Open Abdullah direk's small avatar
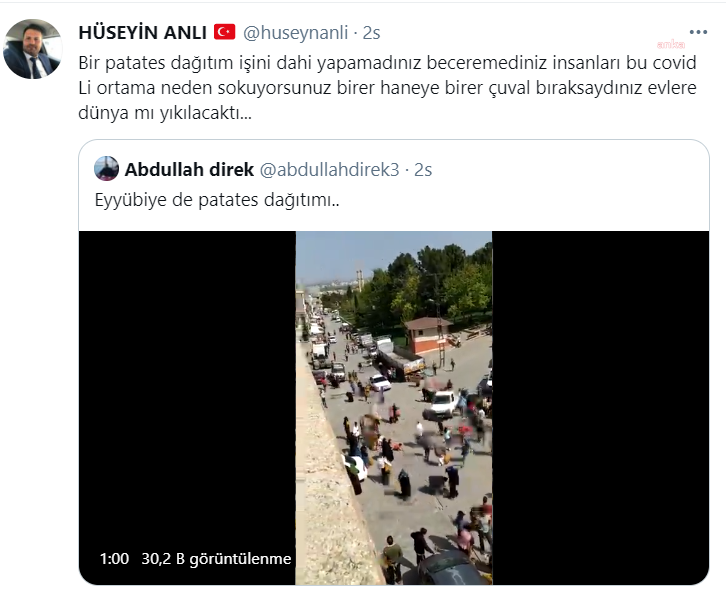Viewport: 726px width, 604px height. 106,168
